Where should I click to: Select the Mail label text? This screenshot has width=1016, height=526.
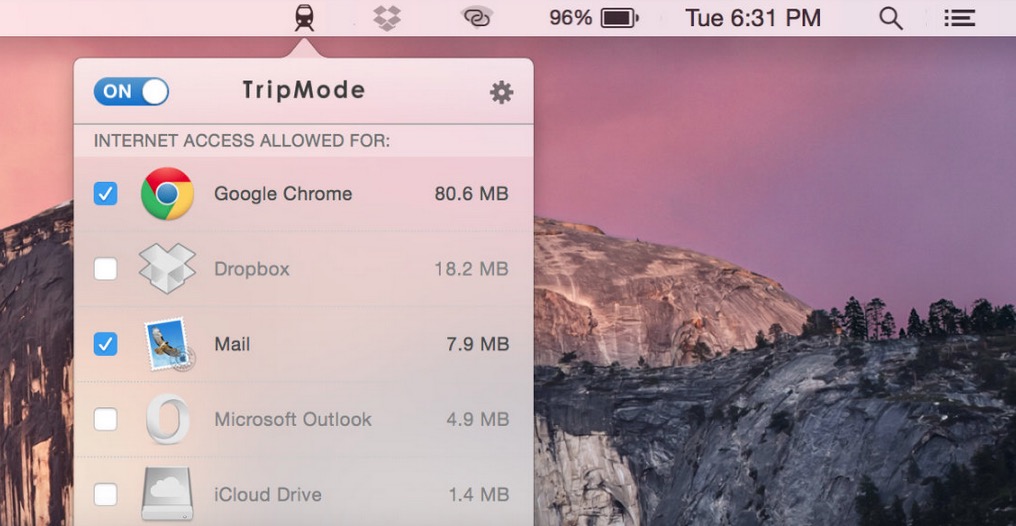point(232,344)
